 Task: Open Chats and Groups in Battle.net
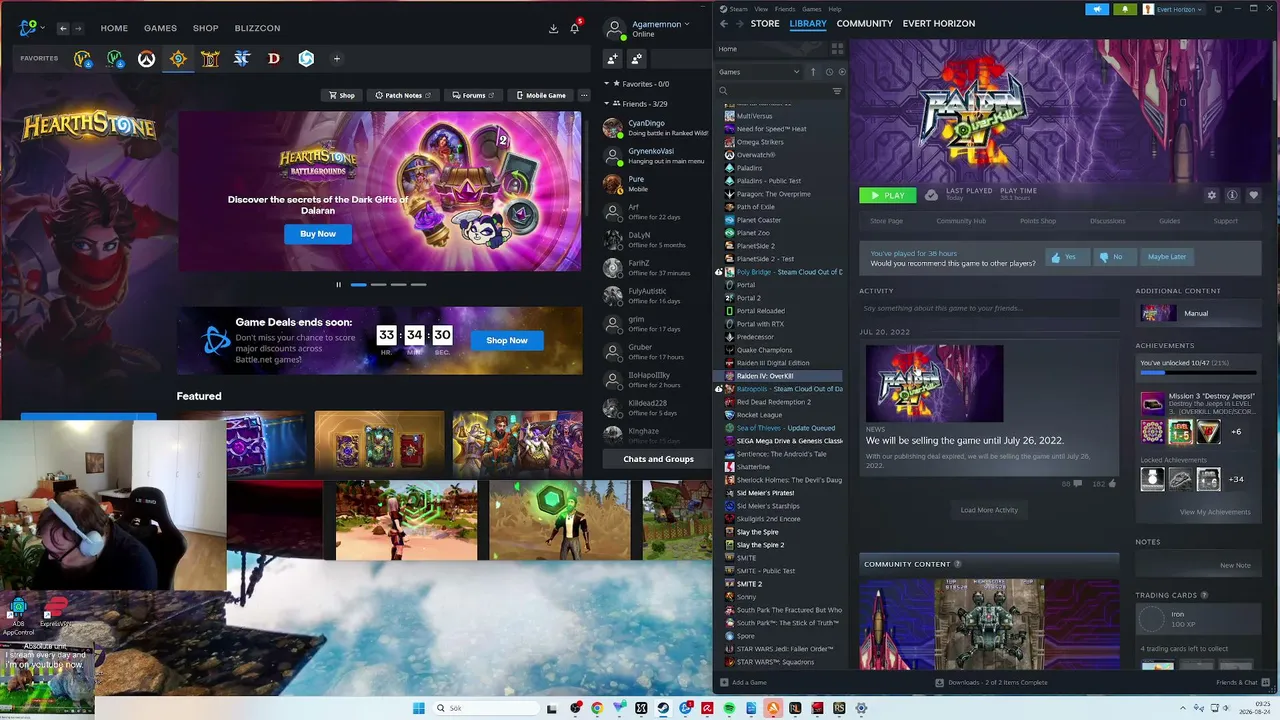[658, 459]
